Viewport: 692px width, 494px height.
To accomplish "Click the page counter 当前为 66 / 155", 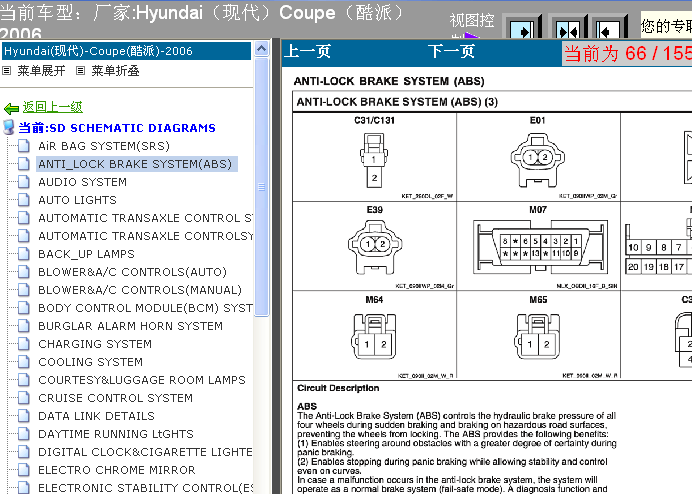I will tap(627, 53).
